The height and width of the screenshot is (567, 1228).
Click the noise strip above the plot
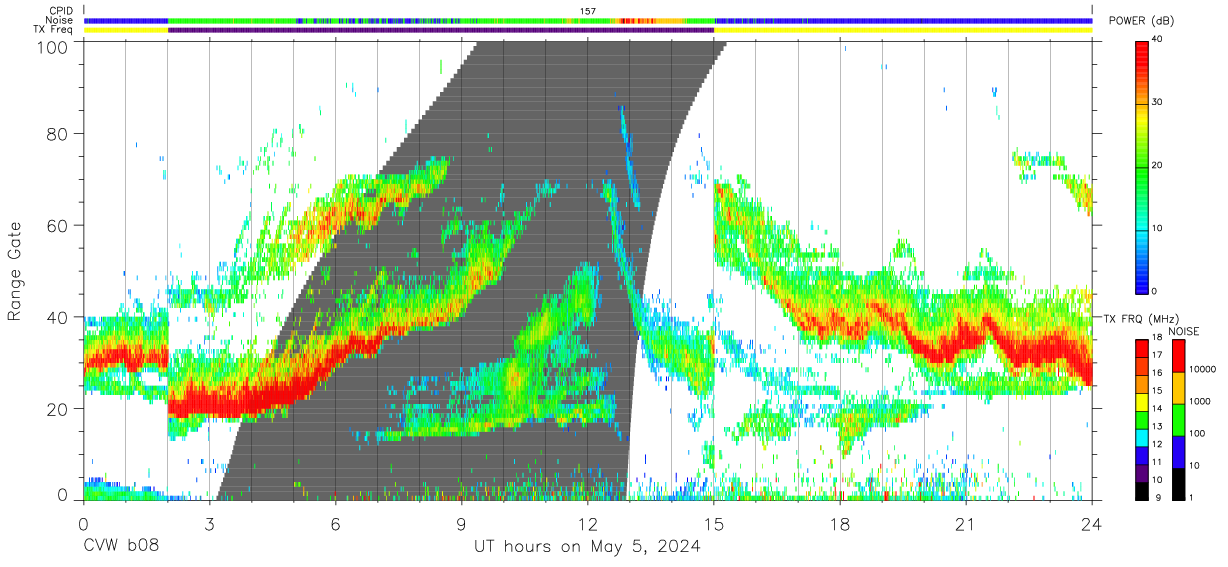point(588,20)
